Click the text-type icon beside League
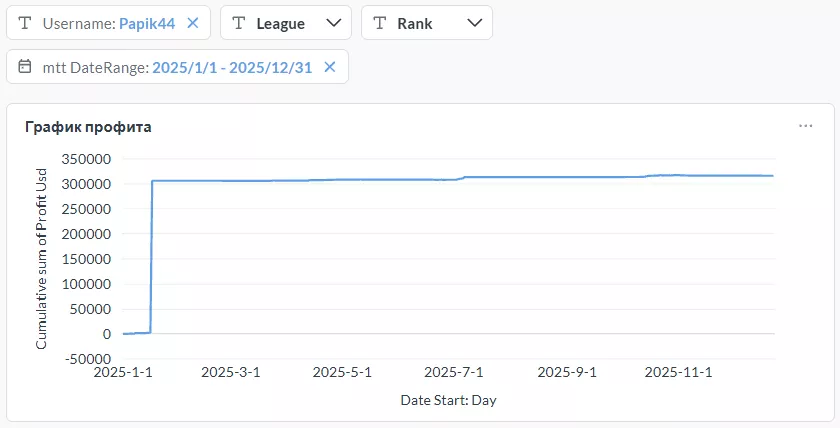840x428 pixels. tap(238, 23)
